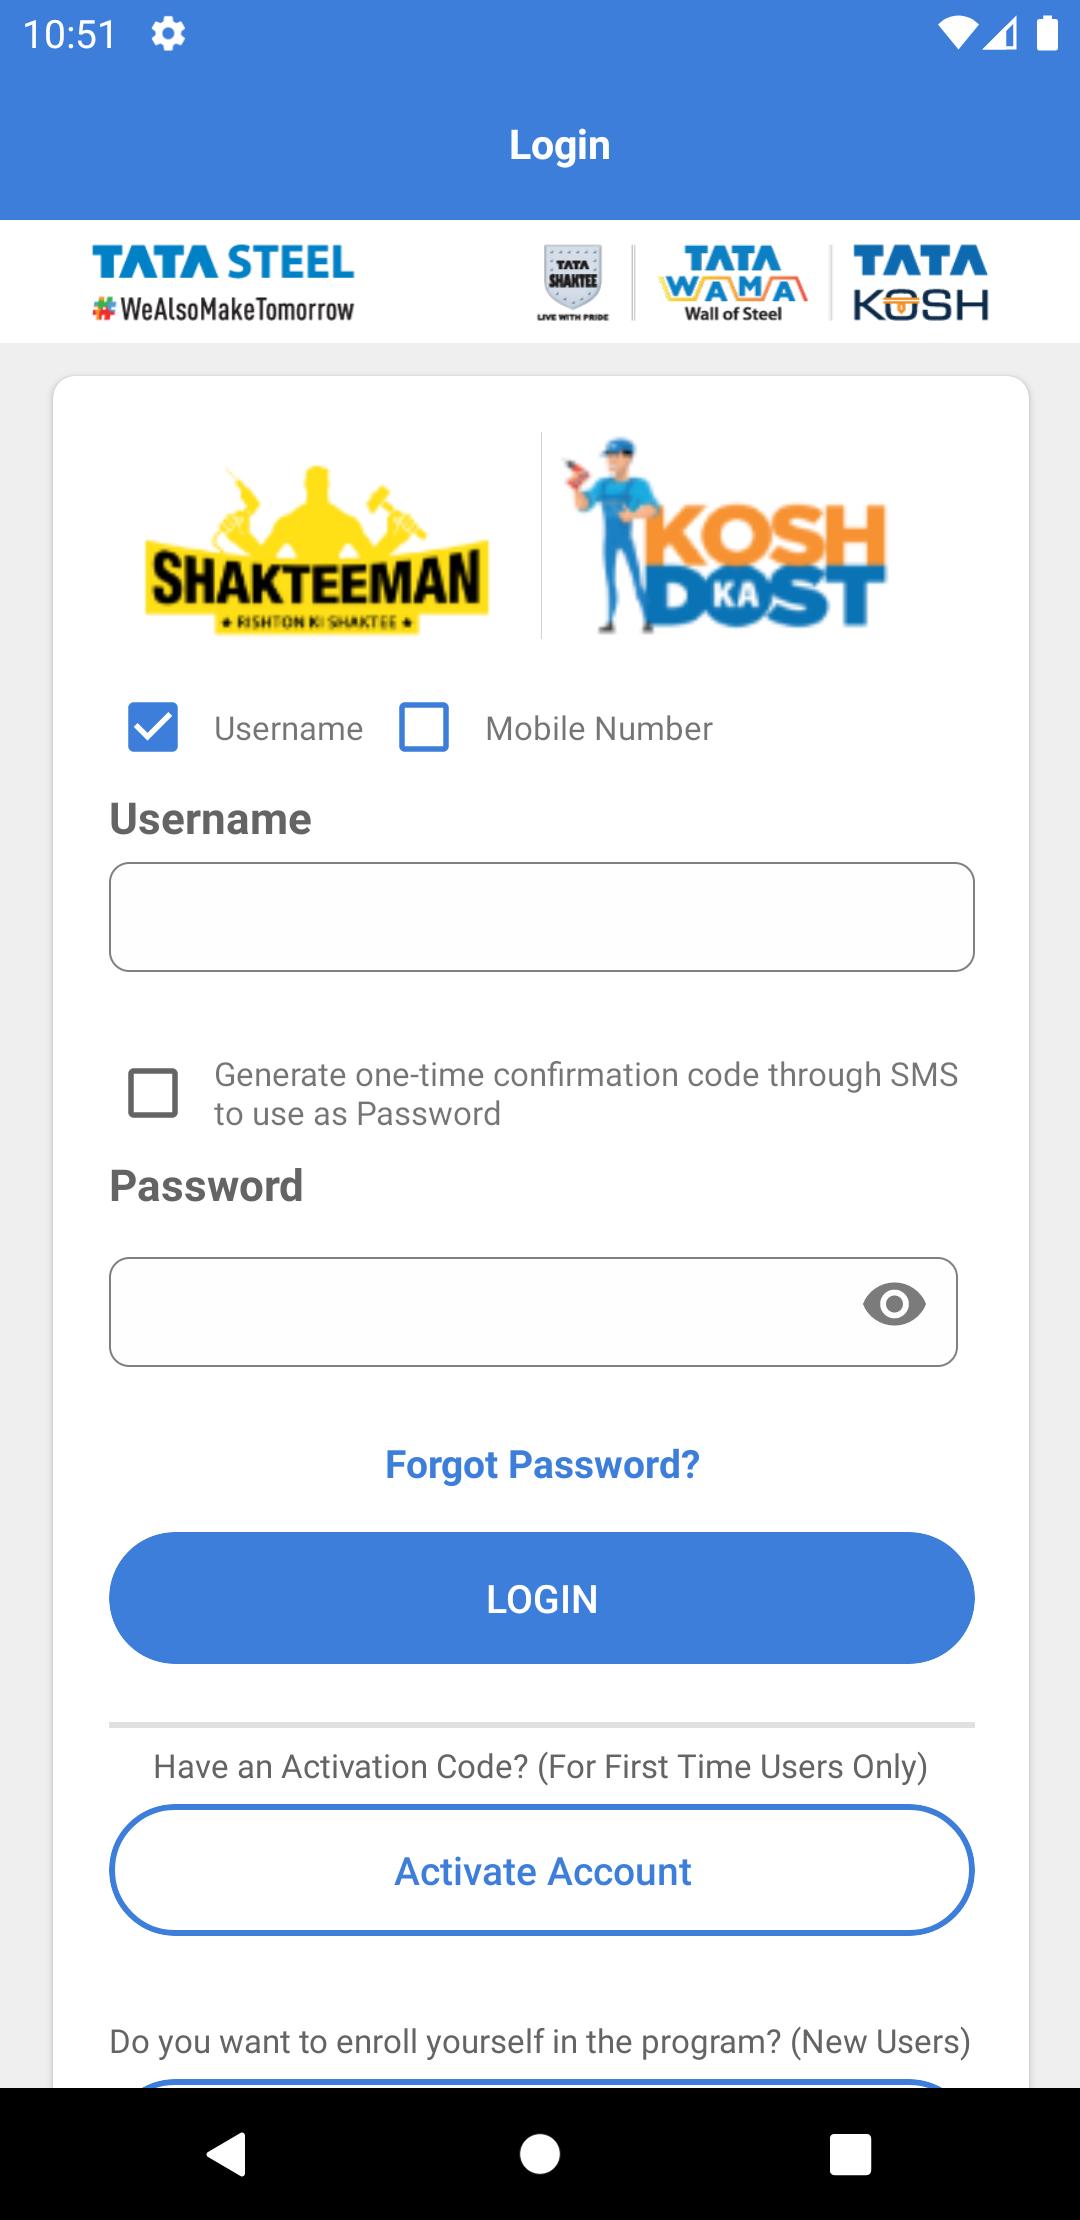Tap the Shakteeman logo image
The width and height of the screenshot is (1080, 2220).
317,549
